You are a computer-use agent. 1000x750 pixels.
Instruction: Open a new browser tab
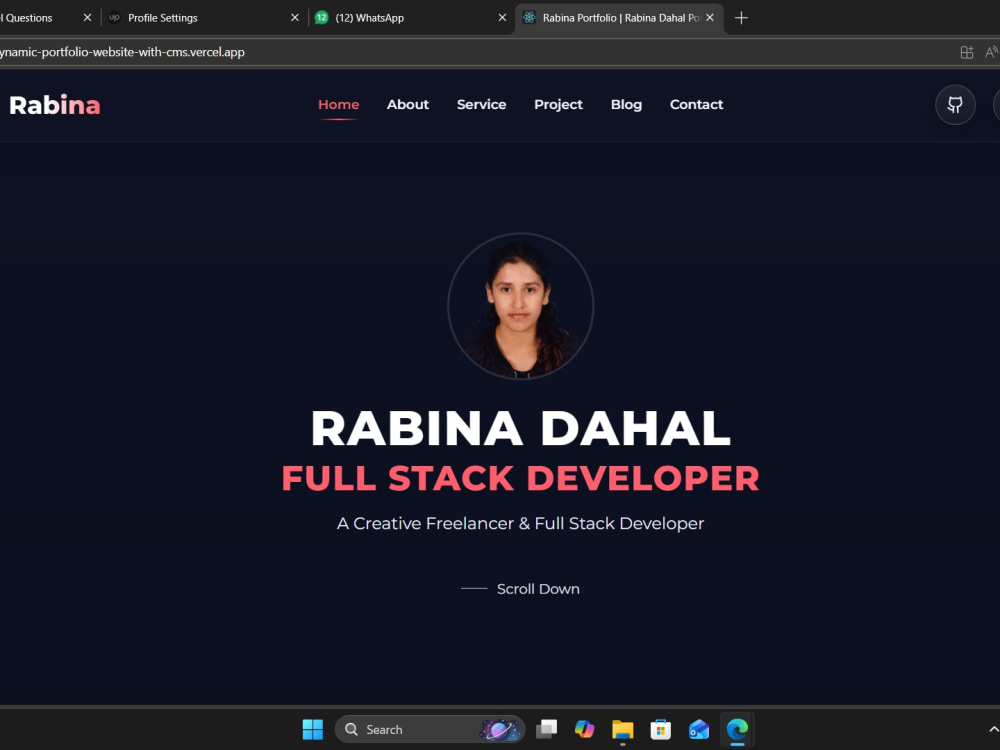click(741, 18)
